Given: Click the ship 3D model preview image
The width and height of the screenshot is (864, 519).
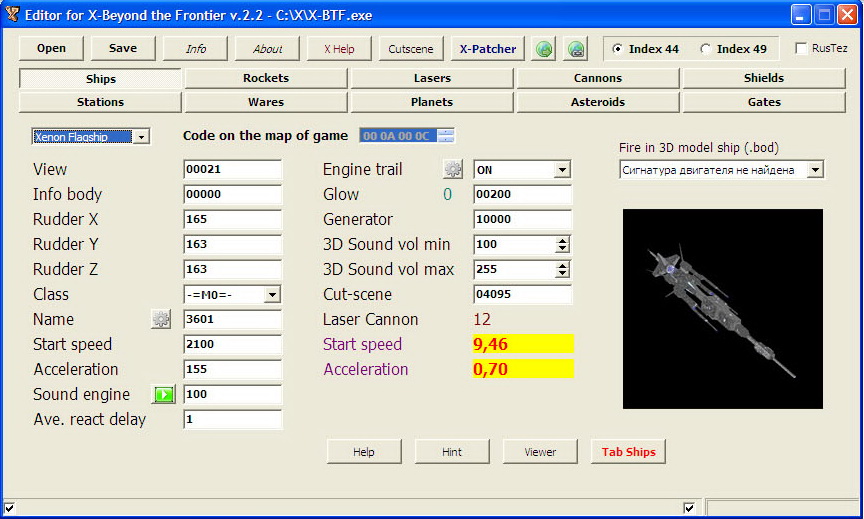Looking at the screenshot, I should tap(722, 308).
